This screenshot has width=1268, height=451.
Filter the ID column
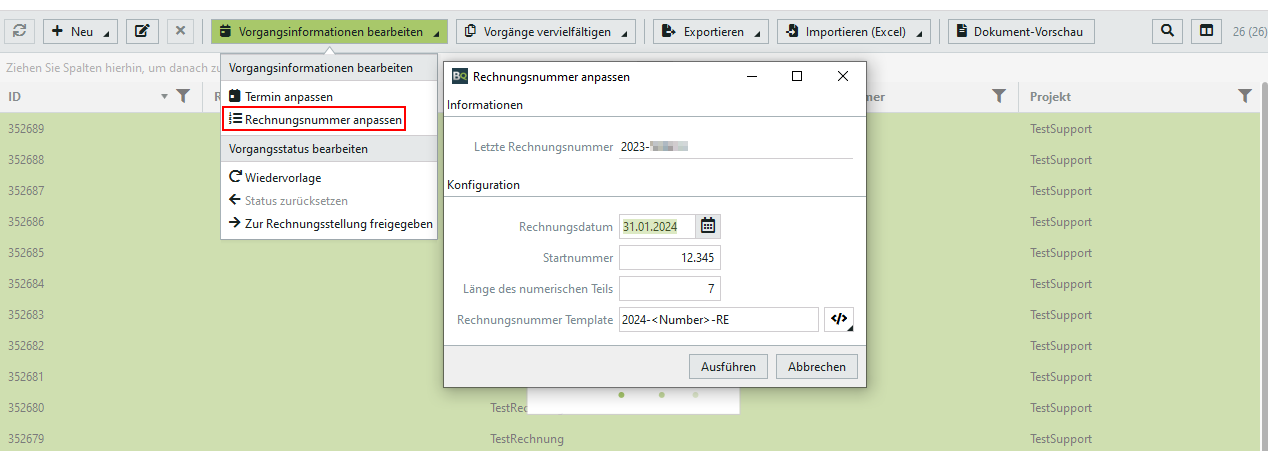click(183, 96)
